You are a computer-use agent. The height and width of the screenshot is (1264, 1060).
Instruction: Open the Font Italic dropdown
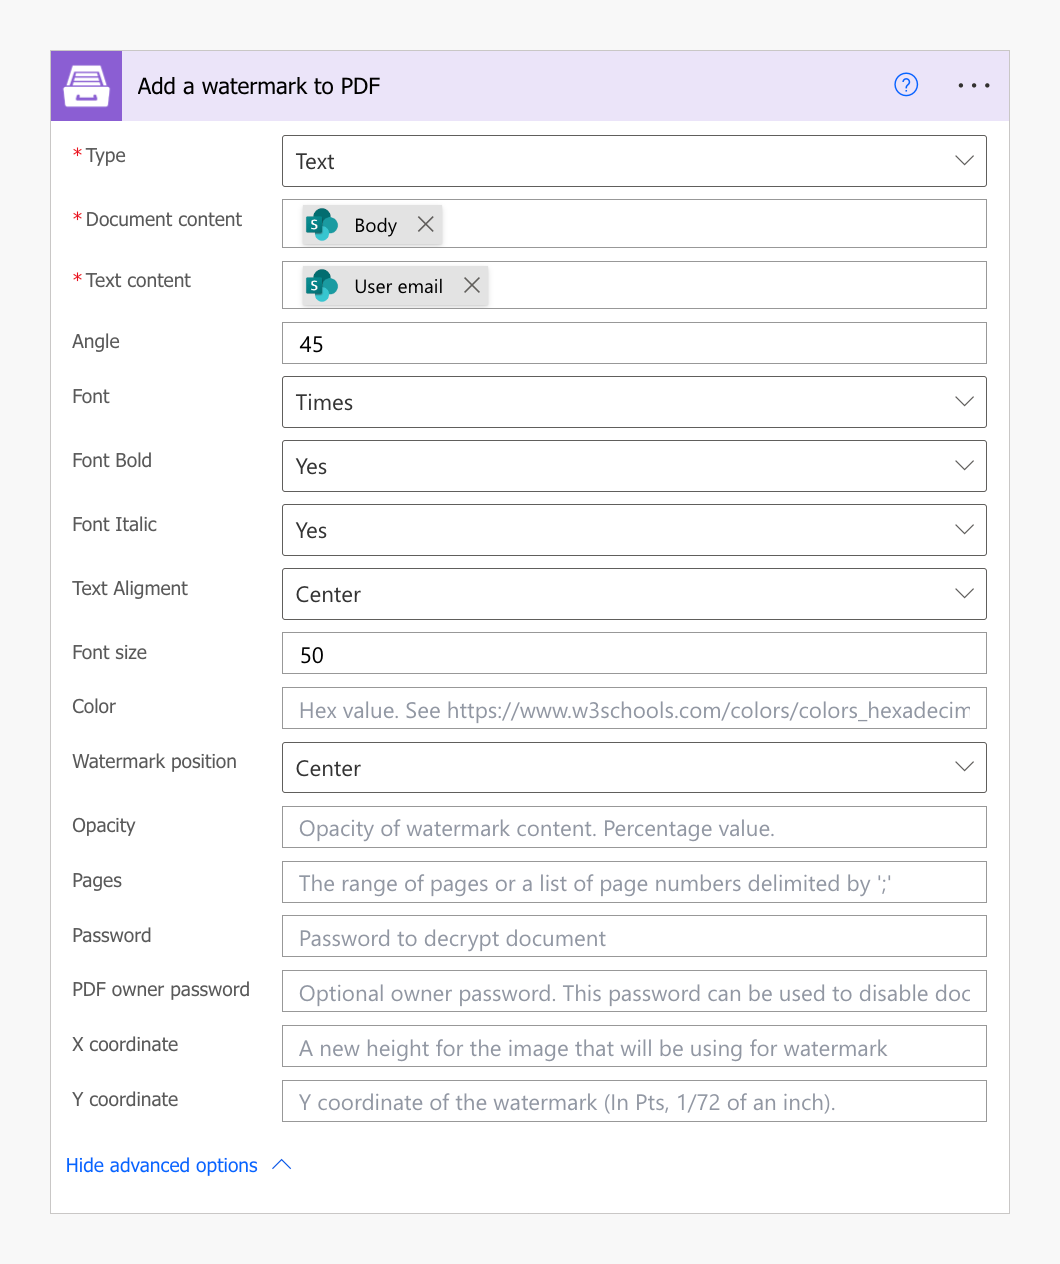pyautogui.click(x=963, y=529)
